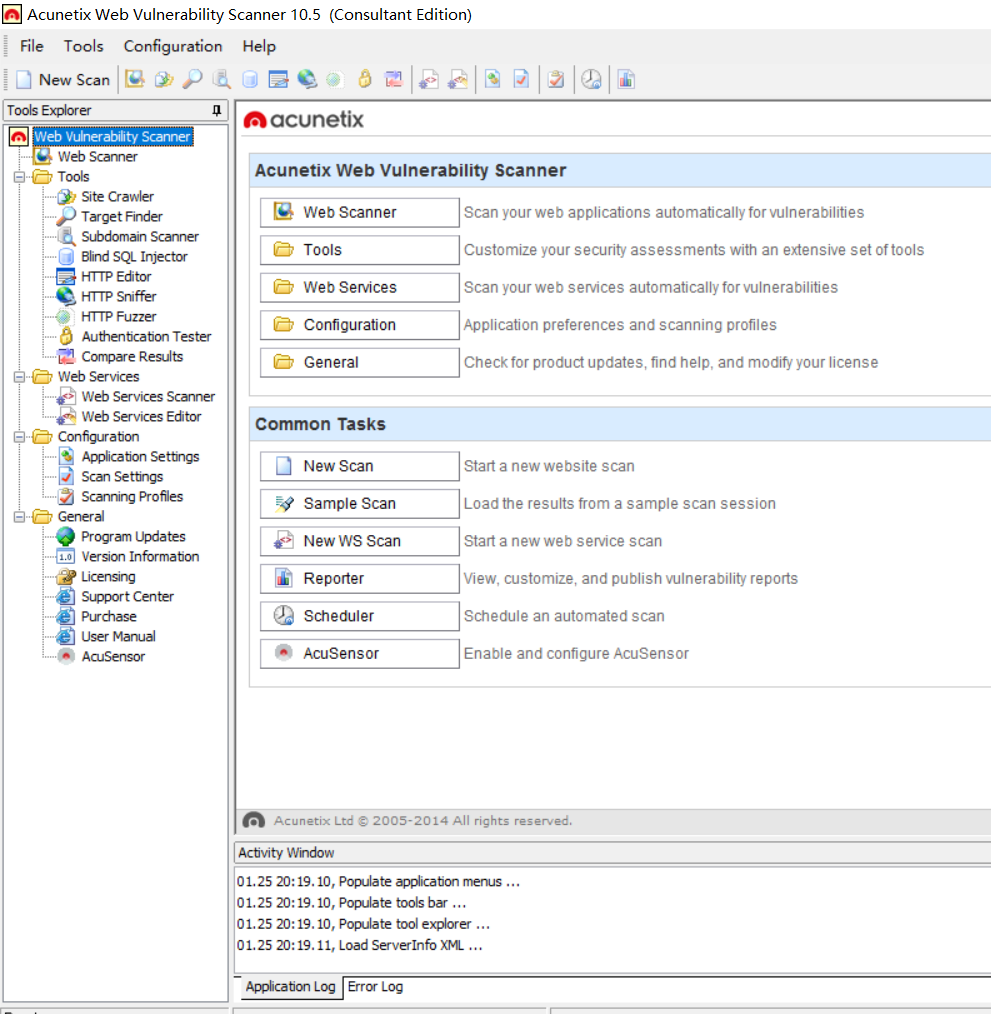The image size is (991, 1014).
Task: Click the Web Services button in main panel
Action: [x=360, y=287]
